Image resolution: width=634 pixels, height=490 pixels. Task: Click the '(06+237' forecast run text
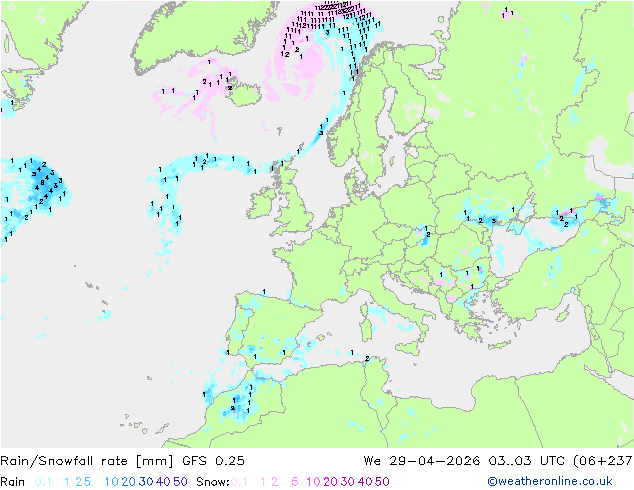point(603,461)
